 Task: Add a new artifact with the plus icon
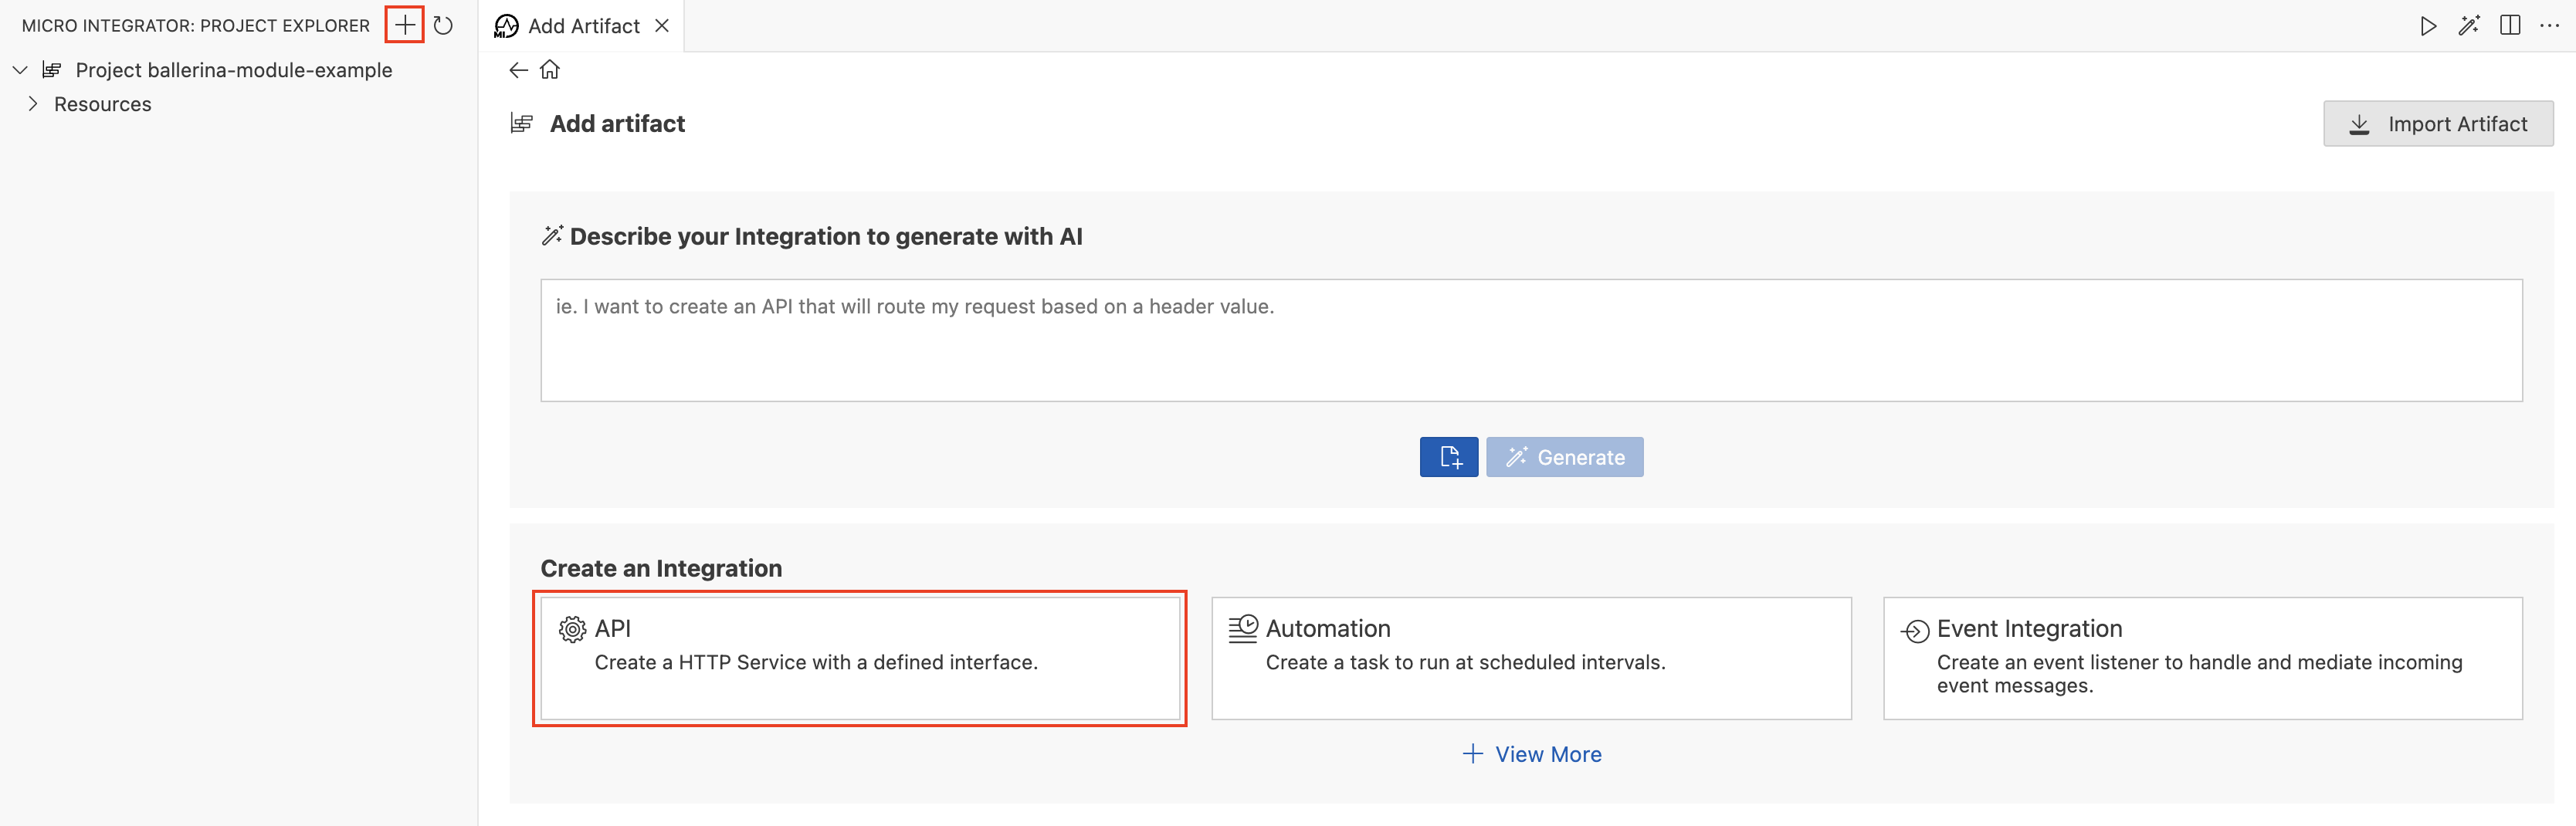(404, 25)
